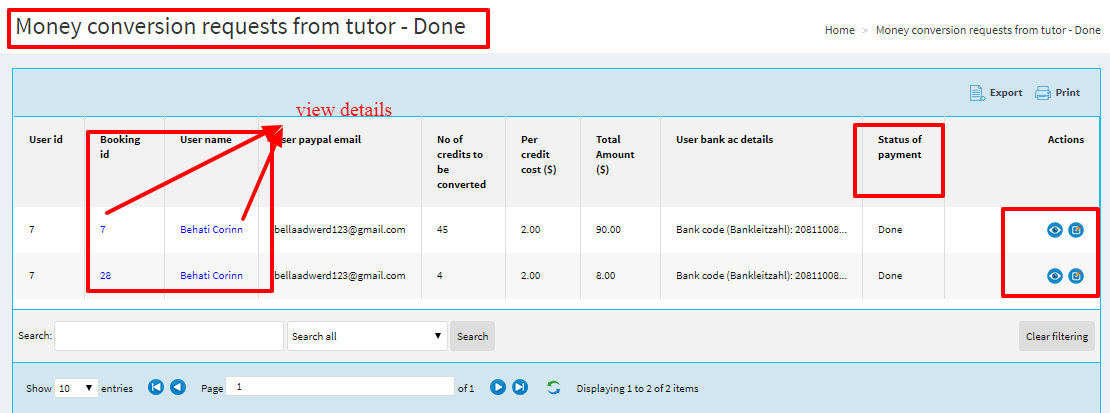Go to previous page of results
Image resolution: width=1110 pixels, height=413 pixels.
click(x=177, y=387)
